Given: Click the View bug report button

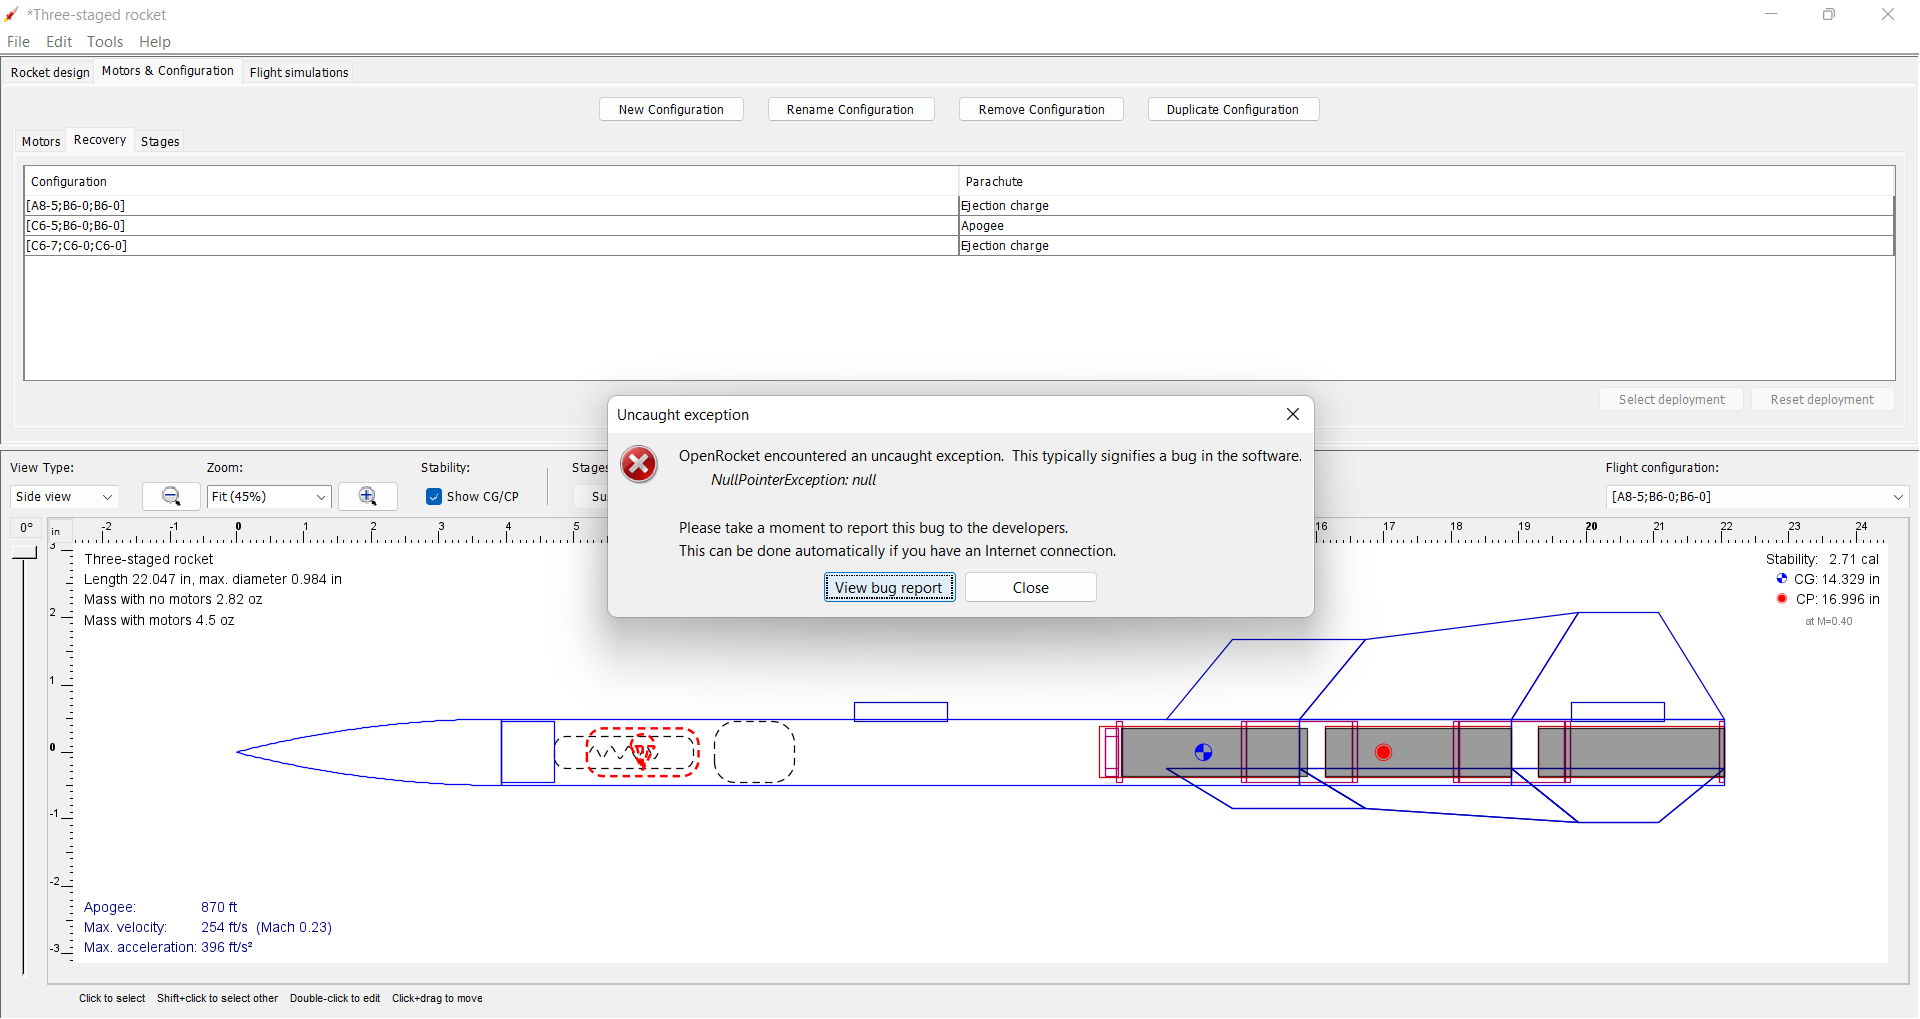Looking at the screenshot, I should tap(889, 587).
